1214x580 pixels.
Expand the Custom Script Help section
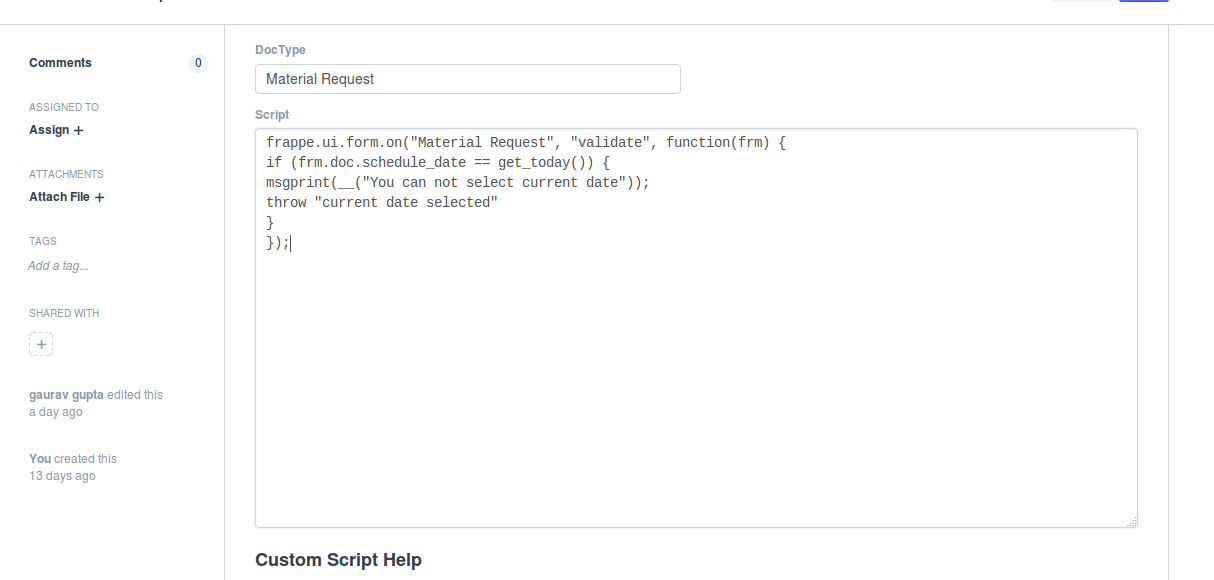[x=338, y=560]
